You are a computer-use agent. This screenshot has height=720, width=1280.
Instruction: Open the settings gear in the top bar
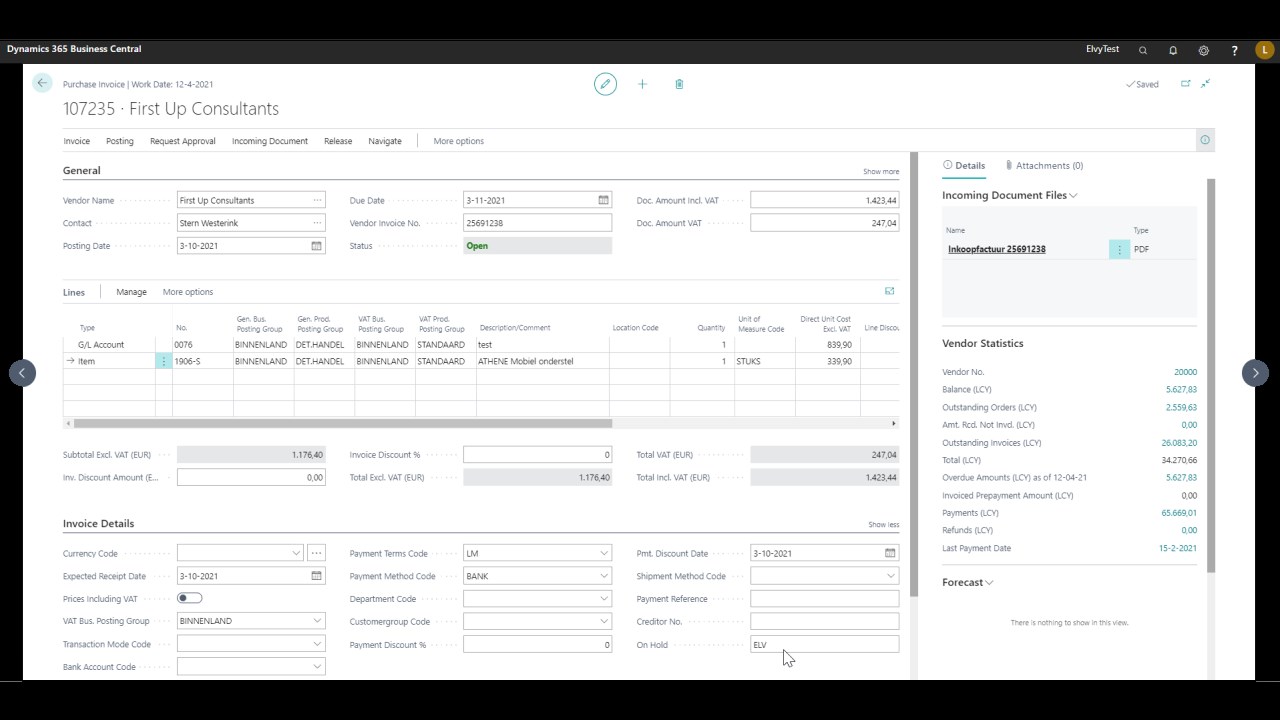(1204, 50)
